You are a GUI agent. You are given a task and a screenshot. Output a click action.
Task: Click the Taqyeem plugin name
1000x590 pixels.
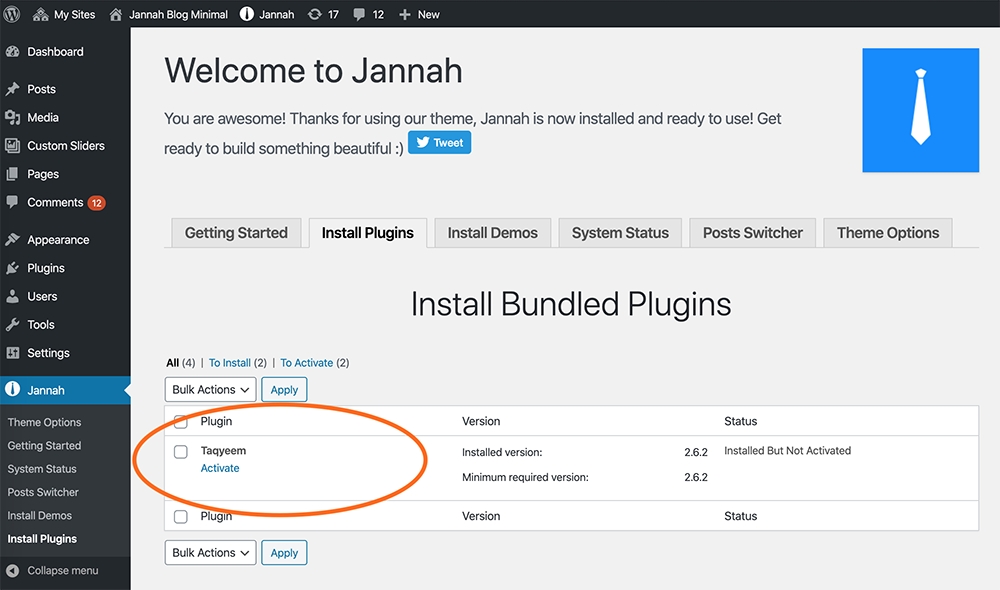click(223, 451)
